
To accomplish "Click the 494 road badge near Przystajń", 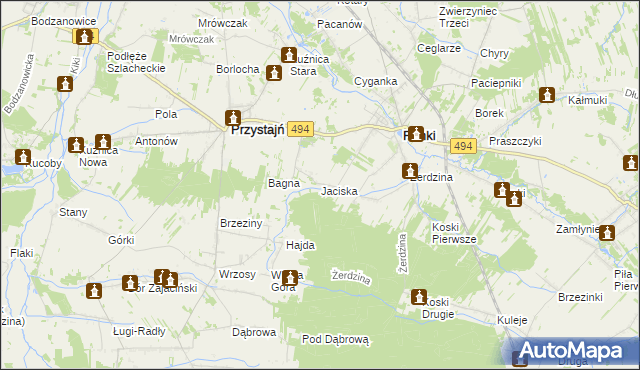I will (300, 129).
